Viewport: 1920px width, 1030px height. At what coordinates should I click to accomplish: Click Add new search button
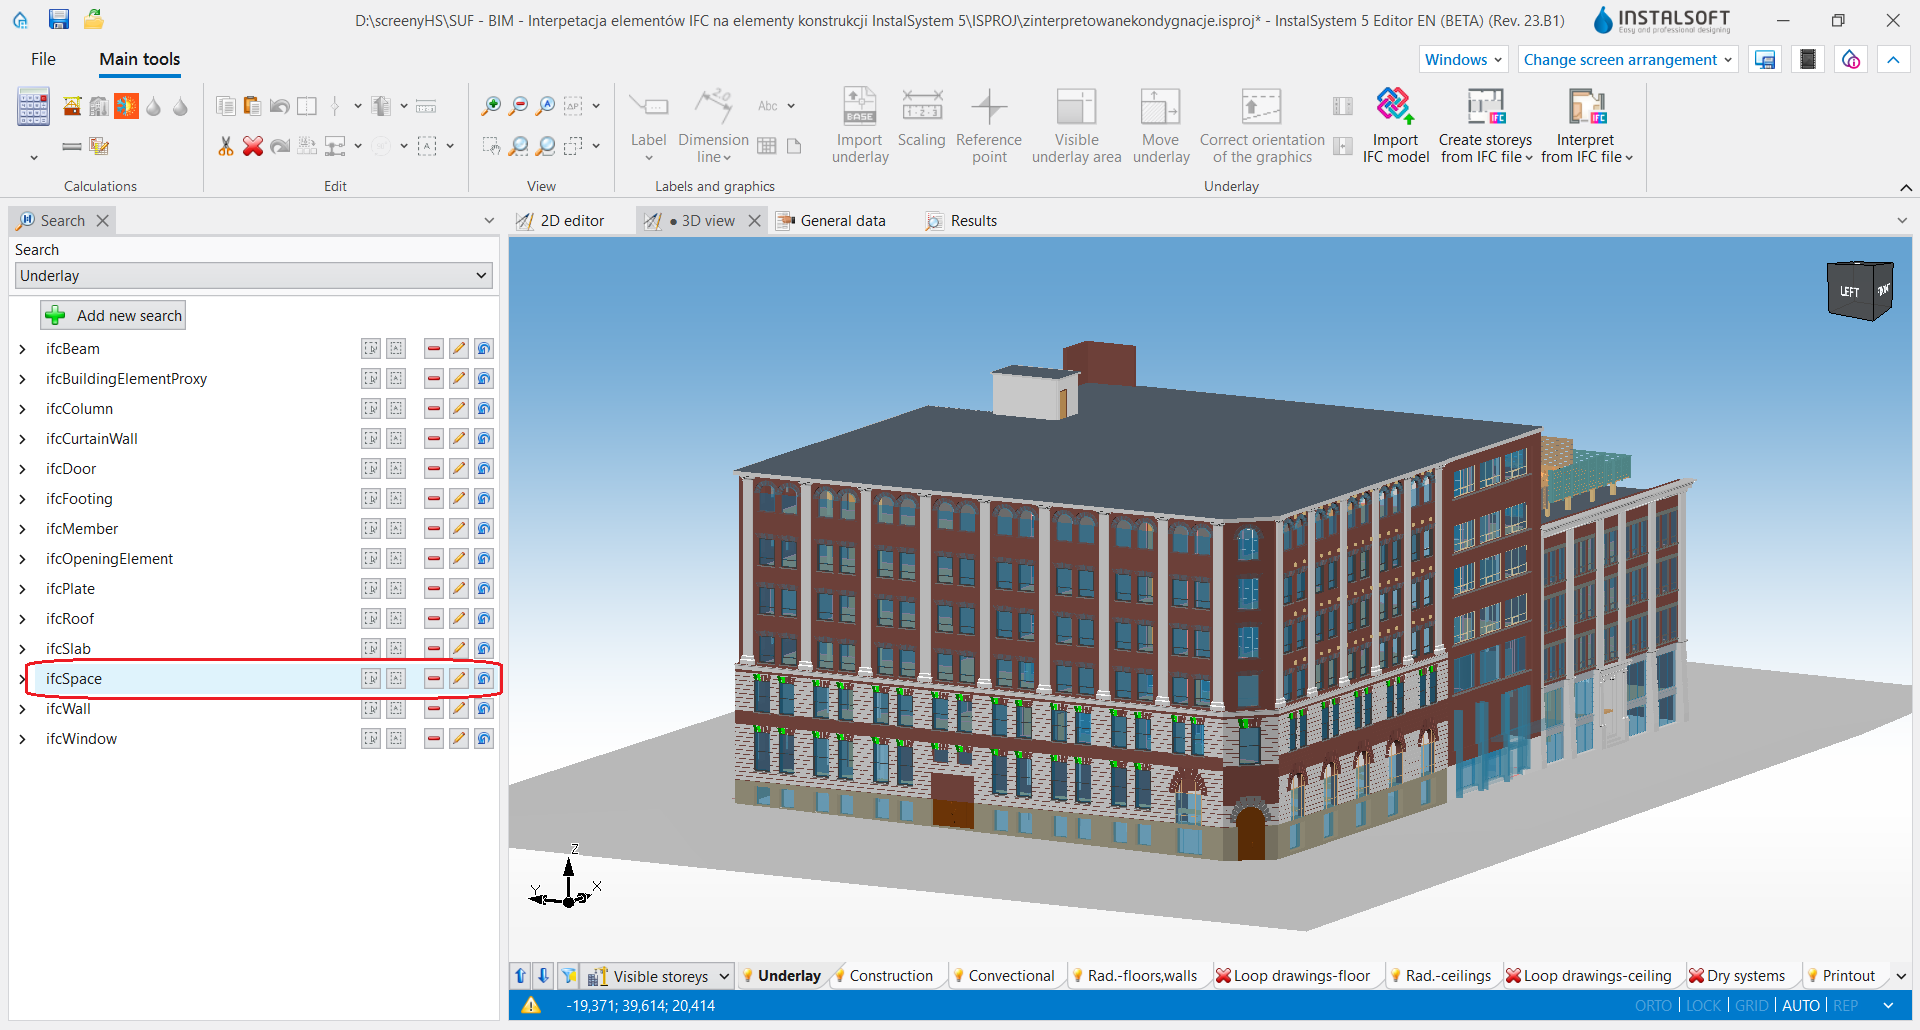pyautogui.click(x=114, y=316)
